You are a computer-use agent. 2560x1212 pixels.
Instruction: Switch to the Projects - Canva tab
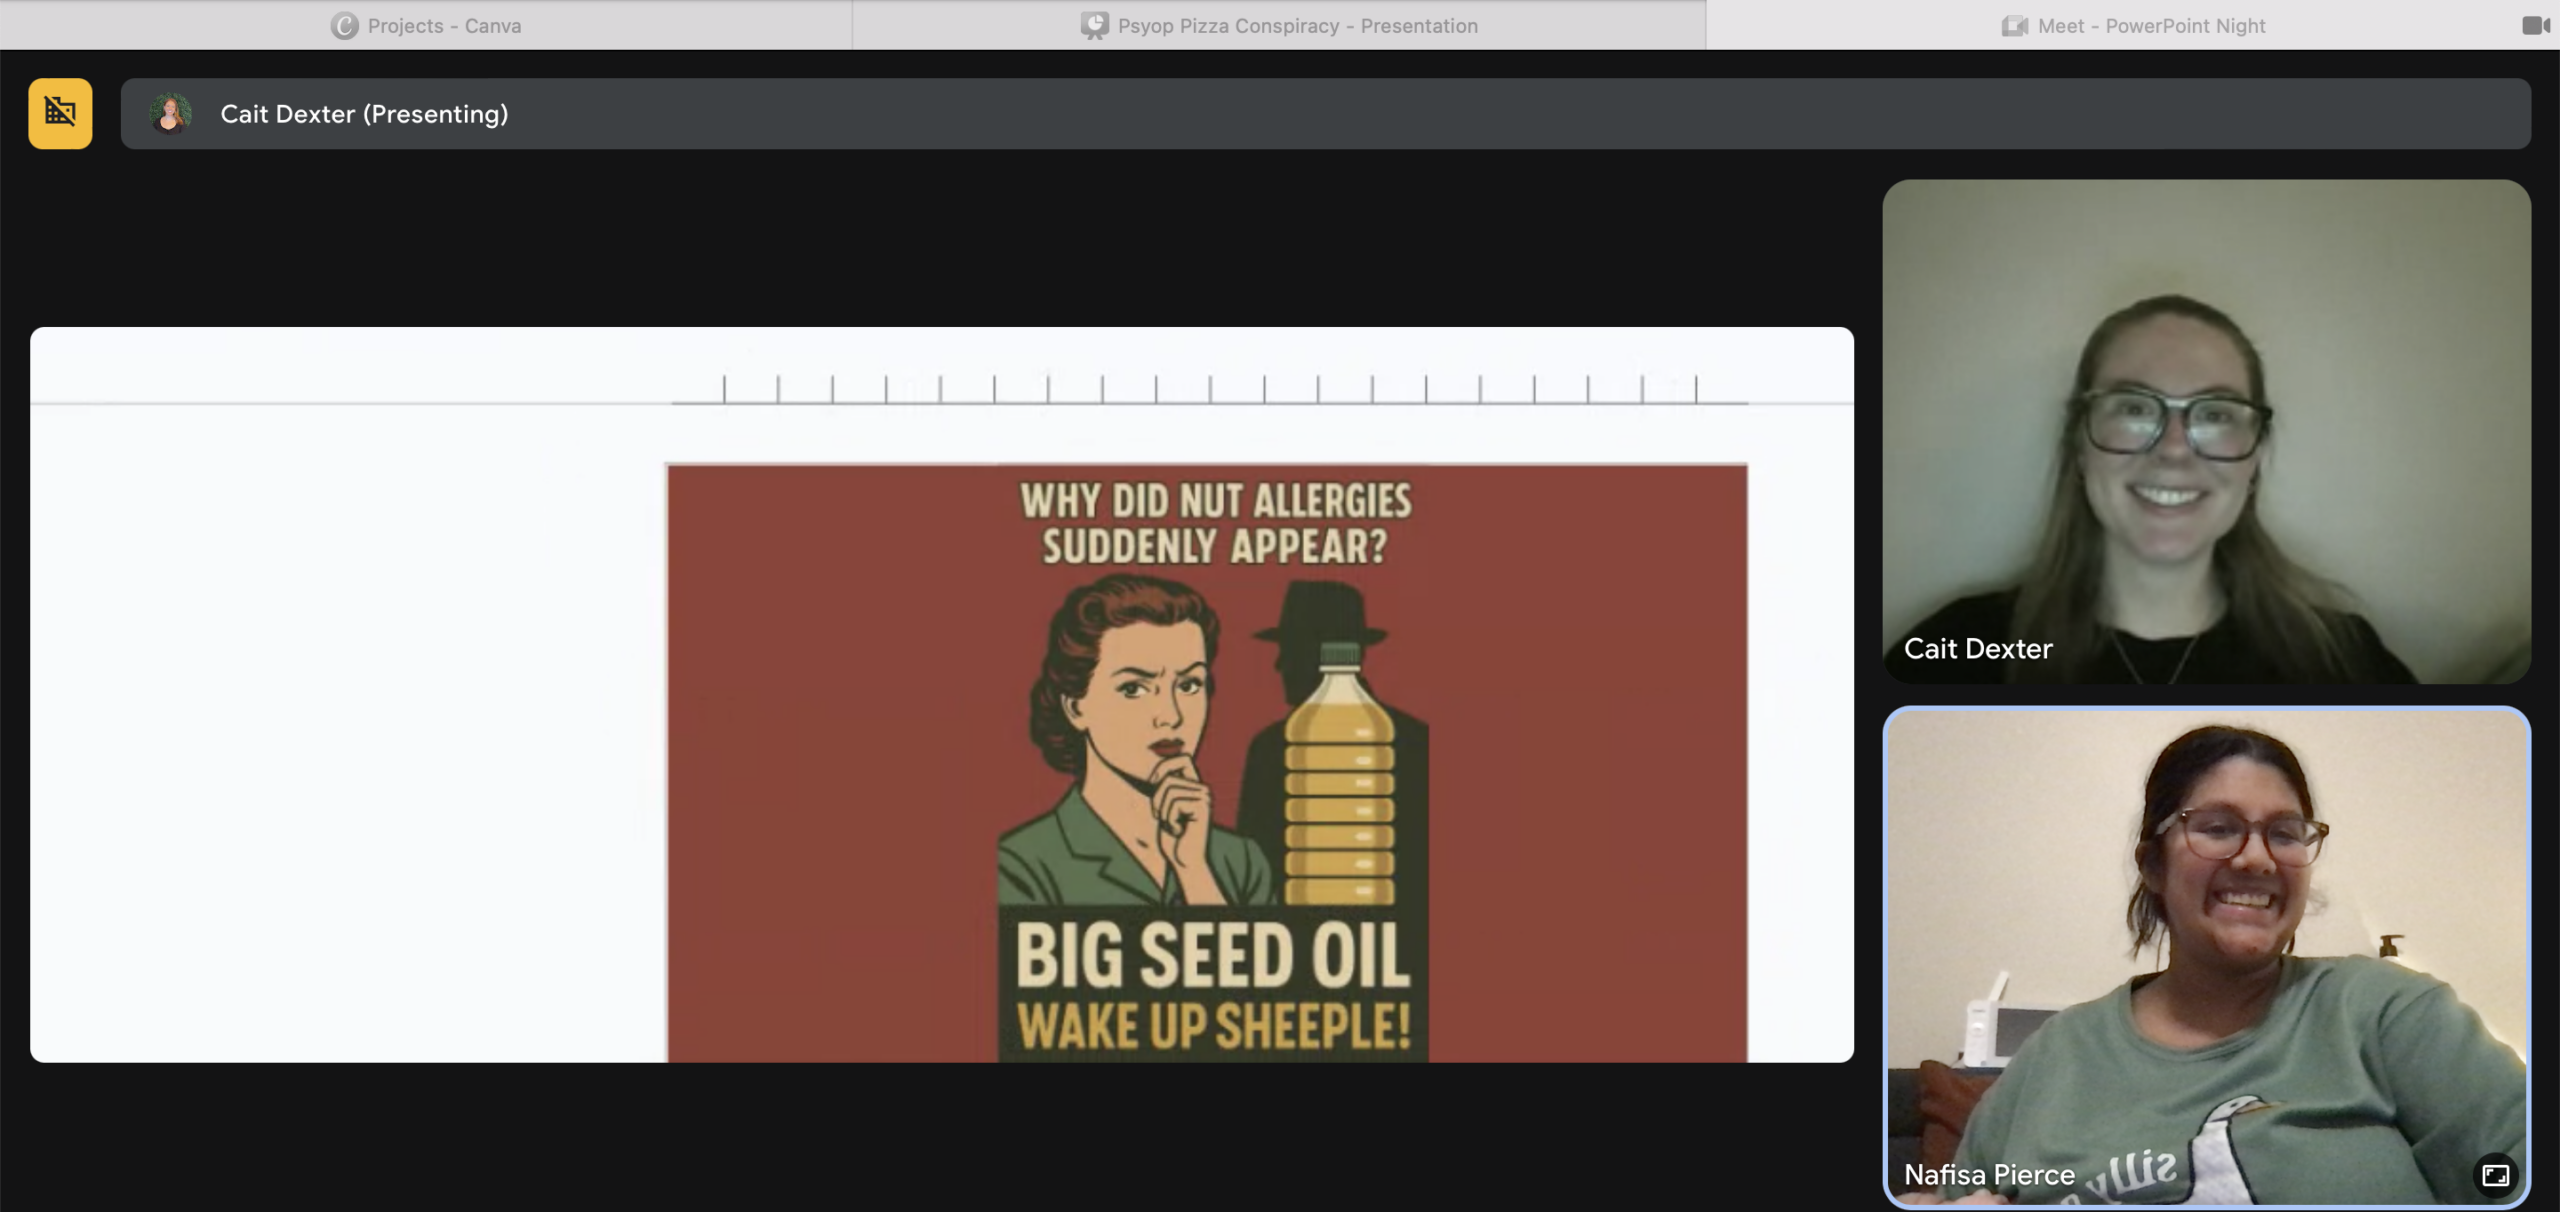444,26
